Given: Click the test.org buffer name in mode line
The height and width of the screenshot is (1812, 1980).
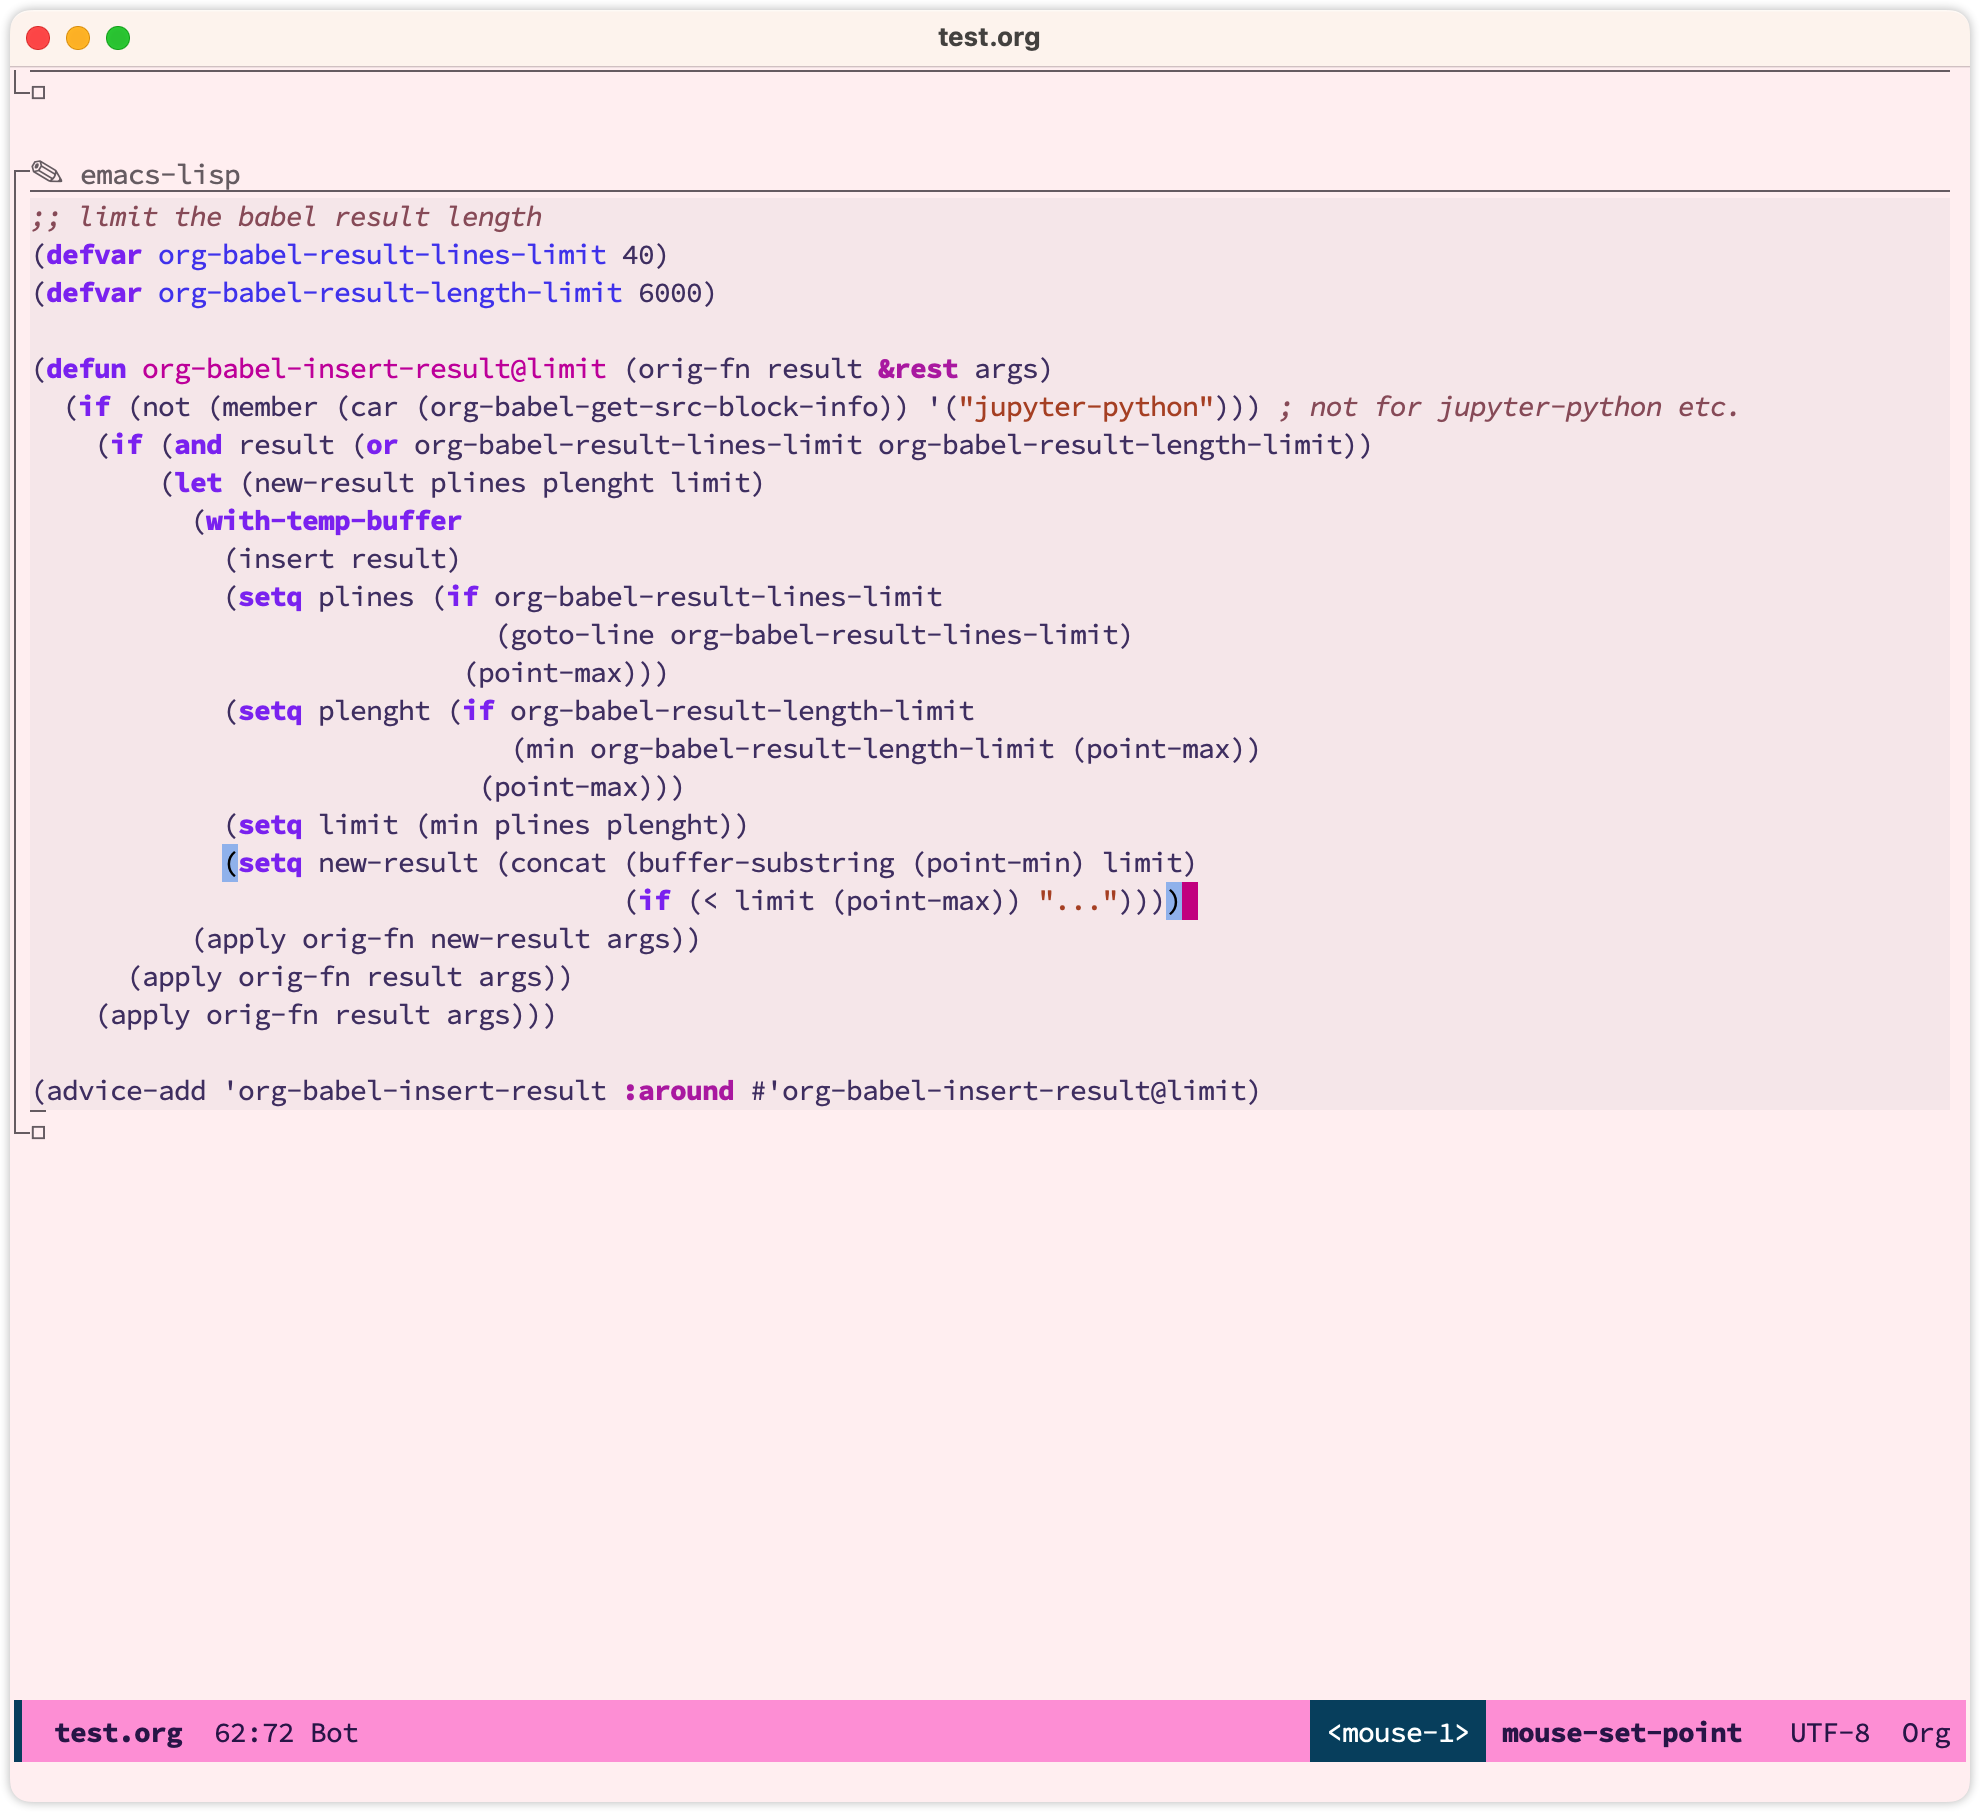Looking at the screenshot, I should [118, 1733].
